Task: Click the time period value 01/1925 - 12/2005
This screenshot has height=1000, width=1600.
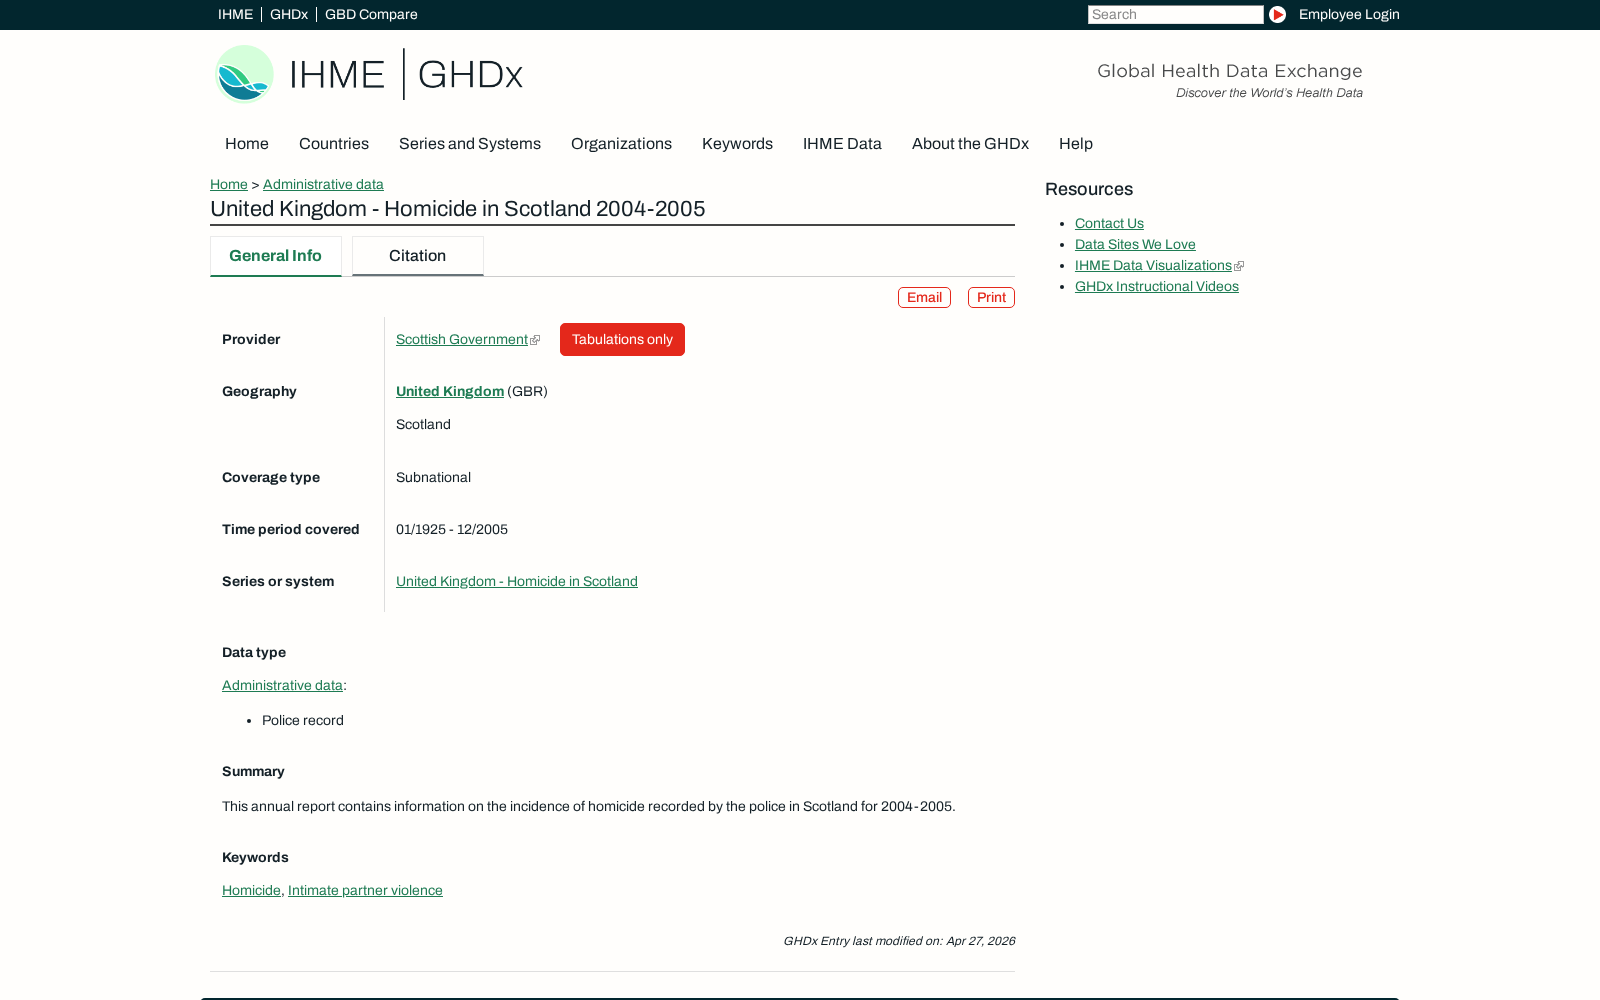Action: tap(452, 529)
